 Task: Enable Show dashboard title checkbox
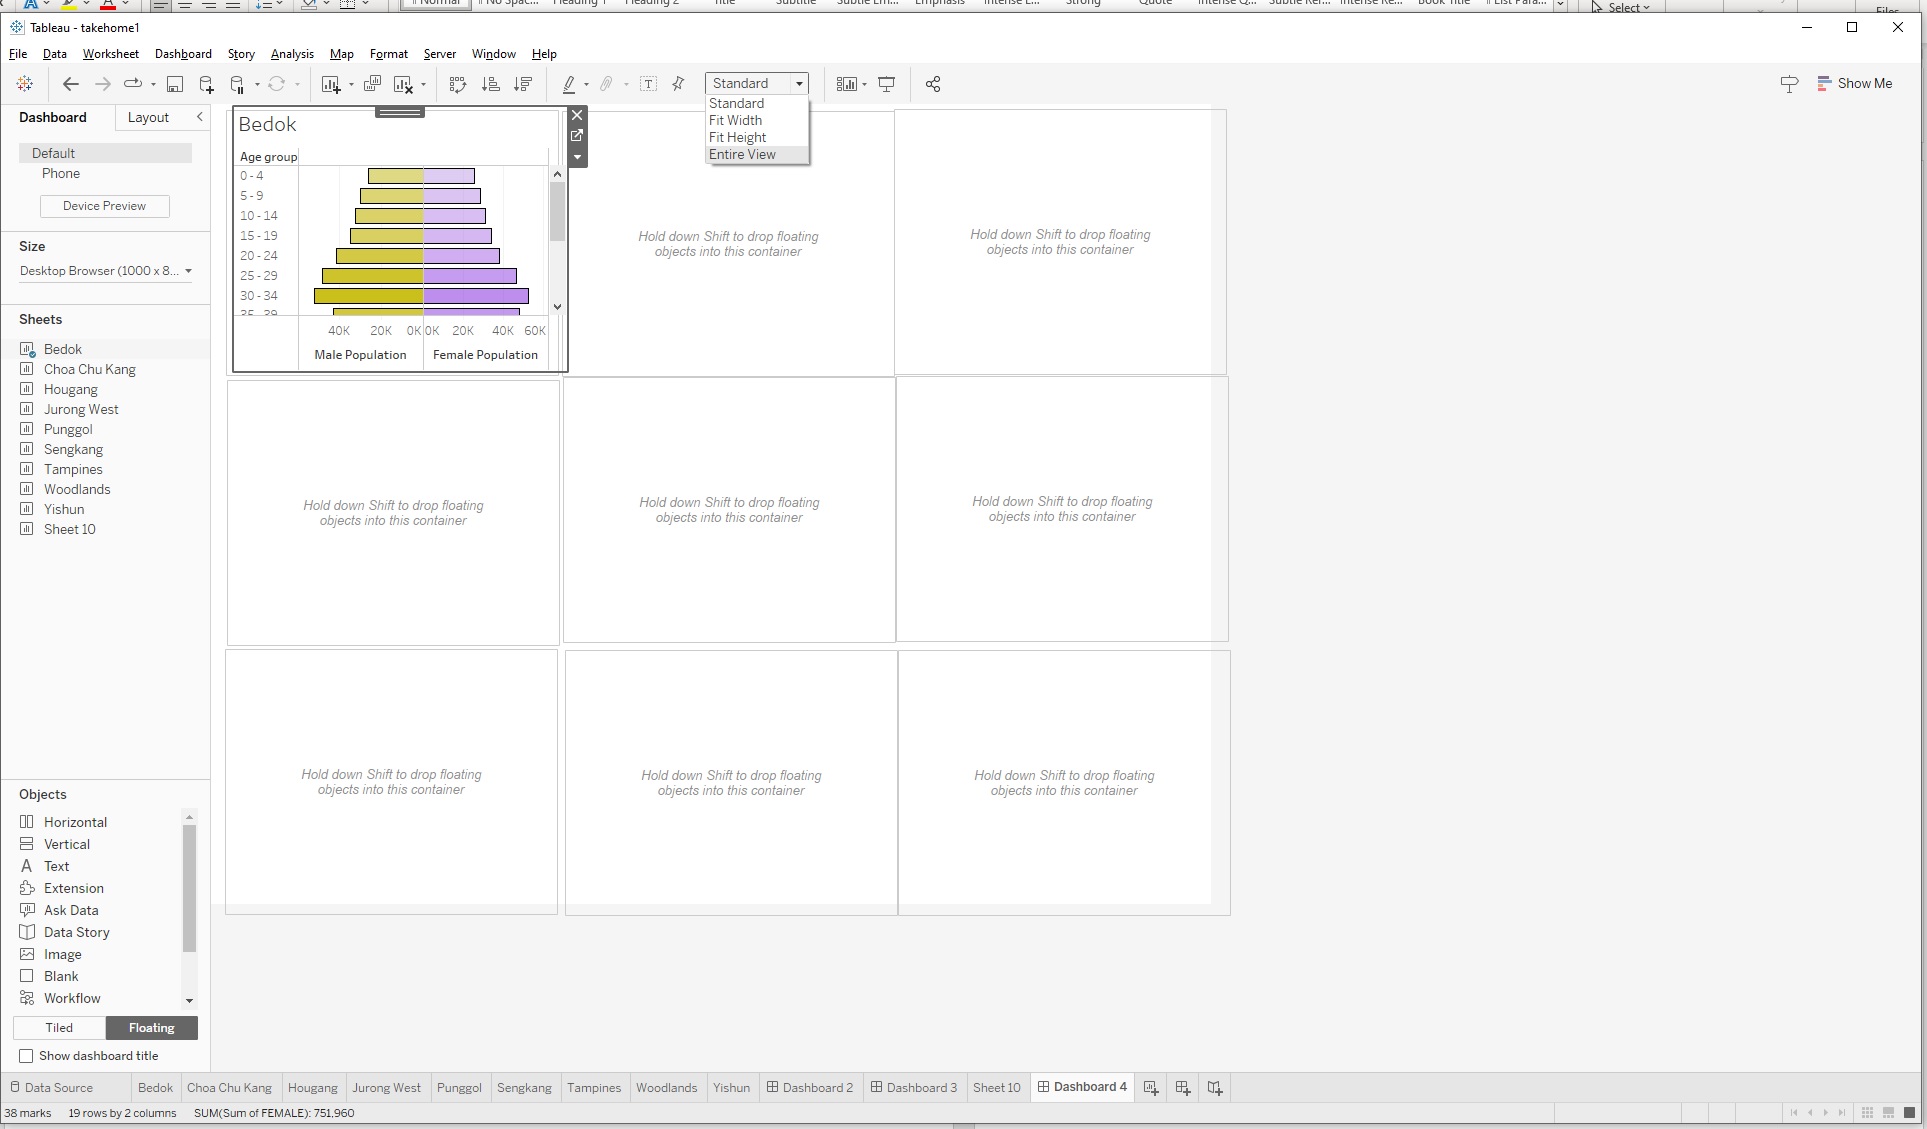click(x=27, y=1056)
